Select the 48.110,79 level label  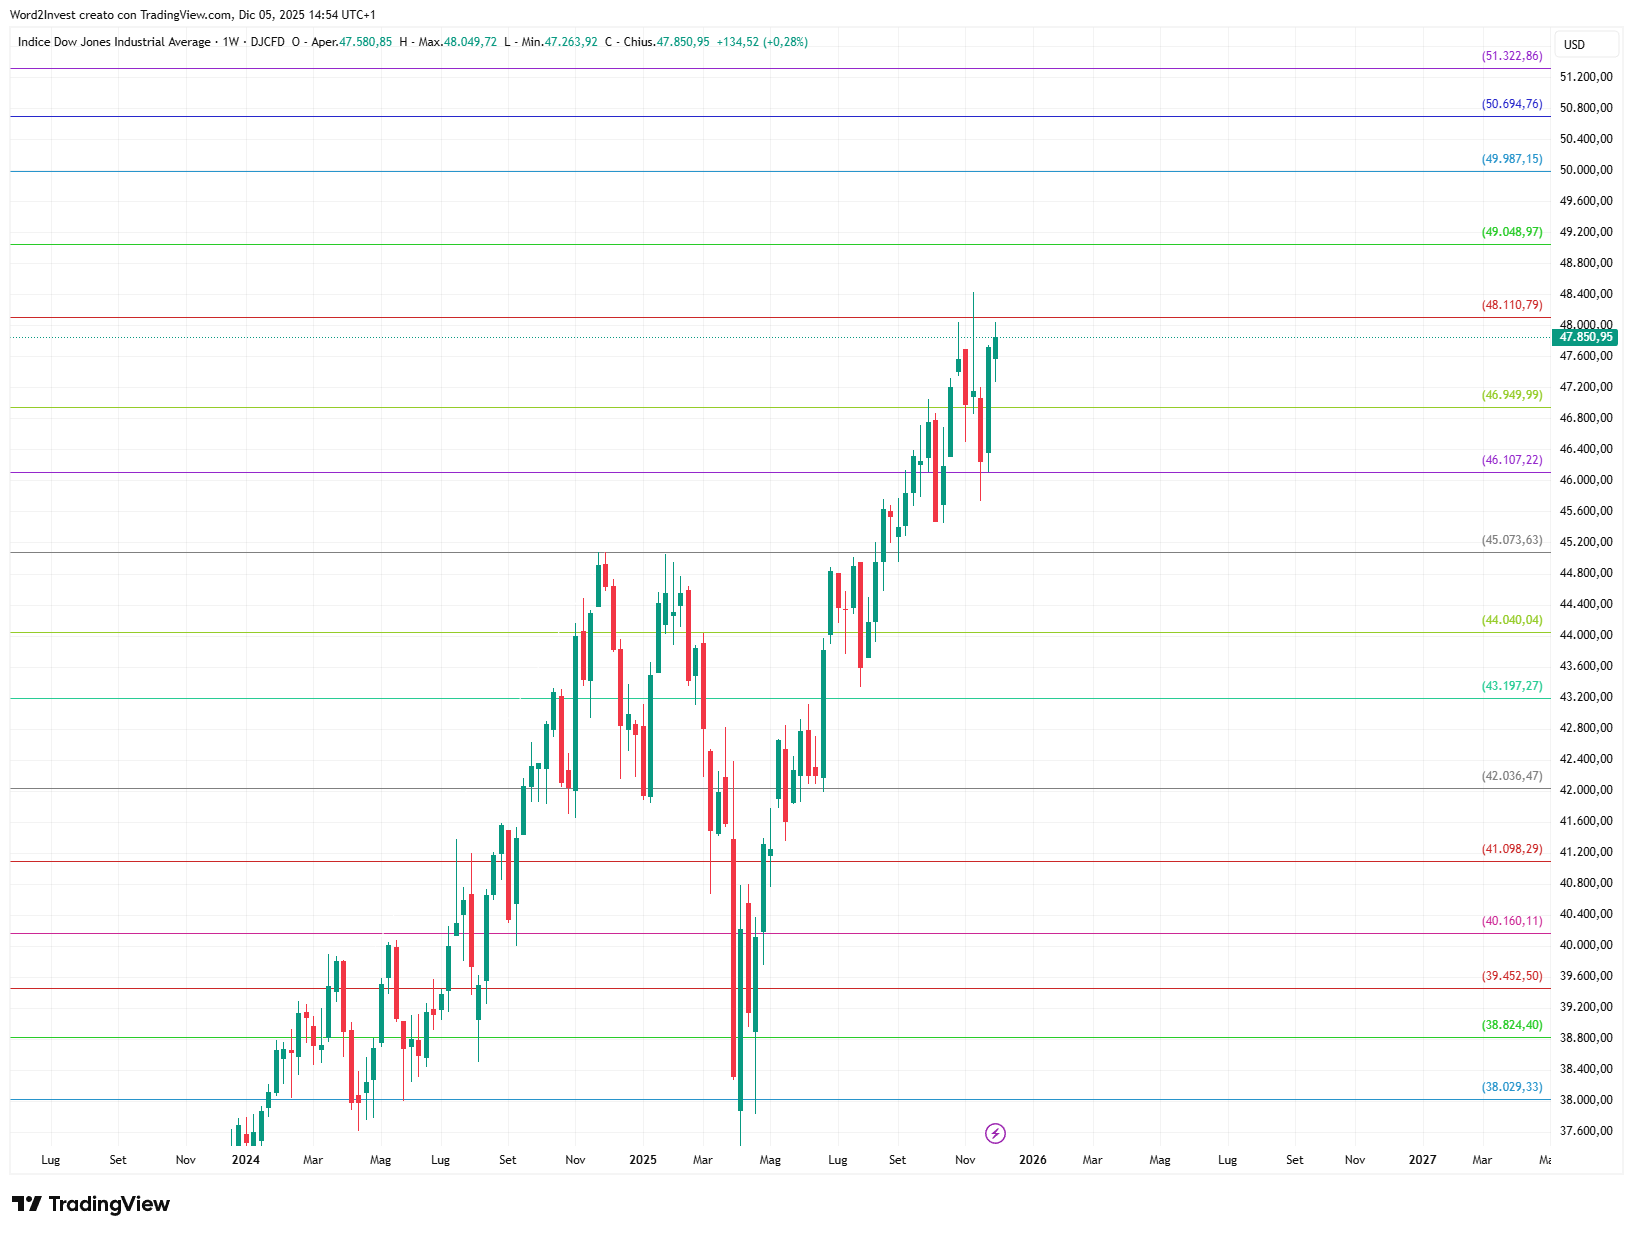(x=1512, y=305)
